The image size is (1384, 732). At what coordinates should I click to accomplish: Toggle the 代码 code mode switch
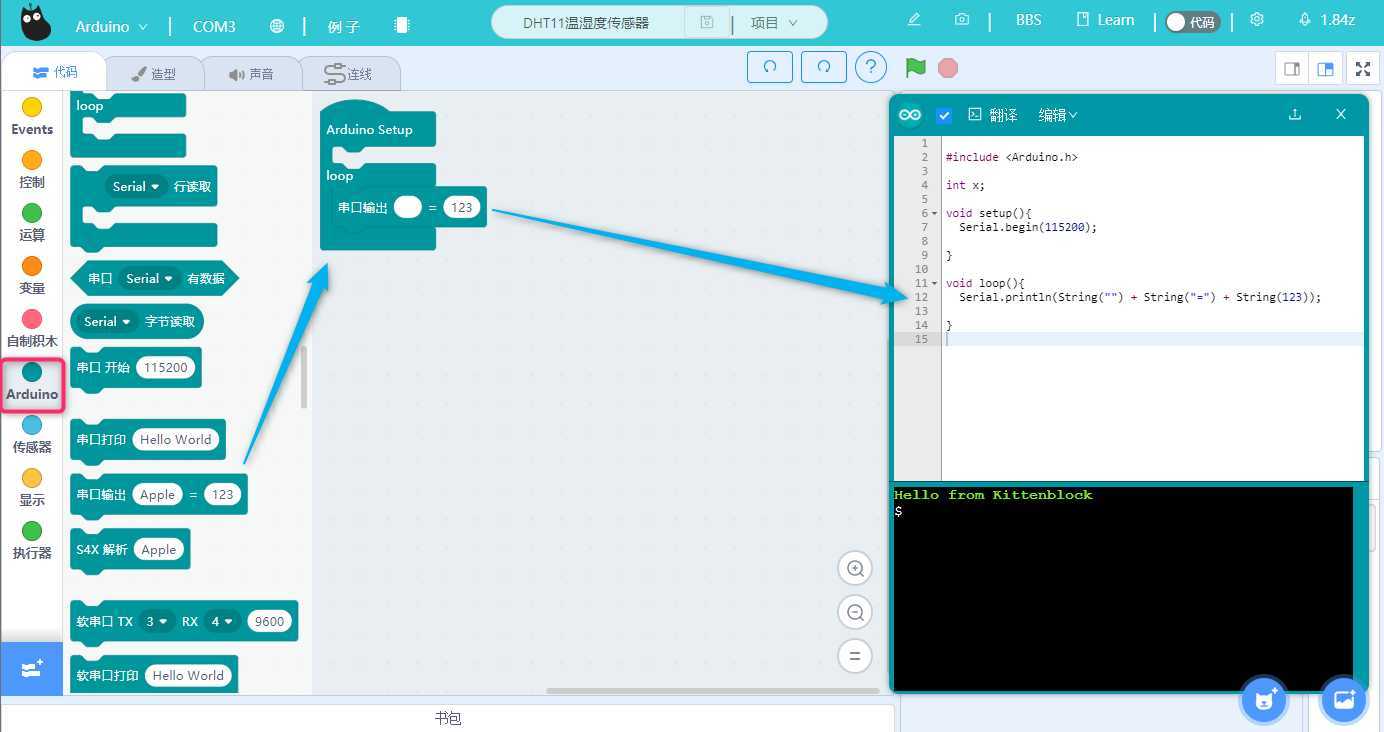(x=1192, y=21)
